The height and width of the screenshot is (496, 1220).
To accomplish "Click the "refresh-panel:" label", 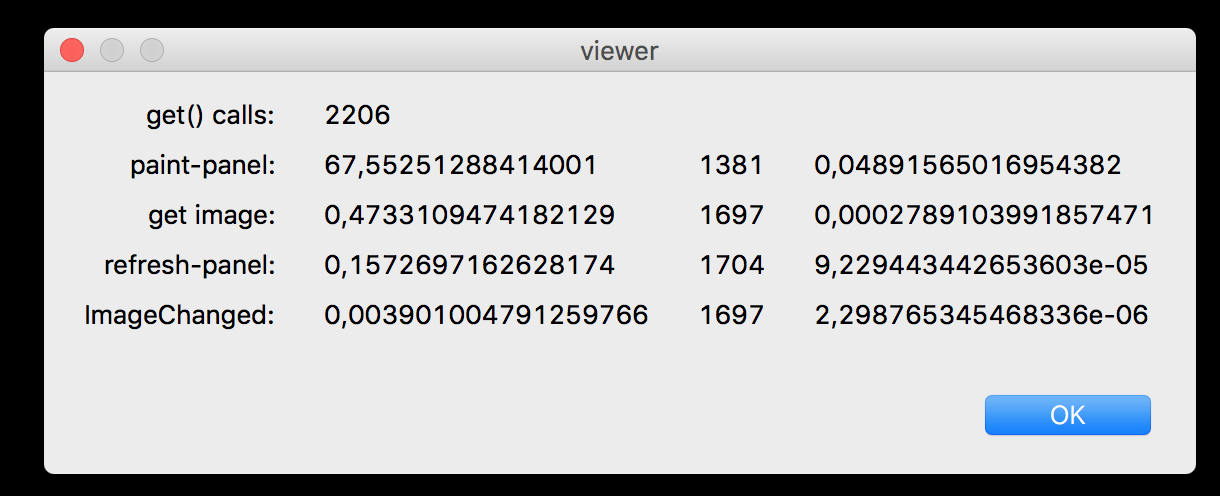I will pos(190,266).
